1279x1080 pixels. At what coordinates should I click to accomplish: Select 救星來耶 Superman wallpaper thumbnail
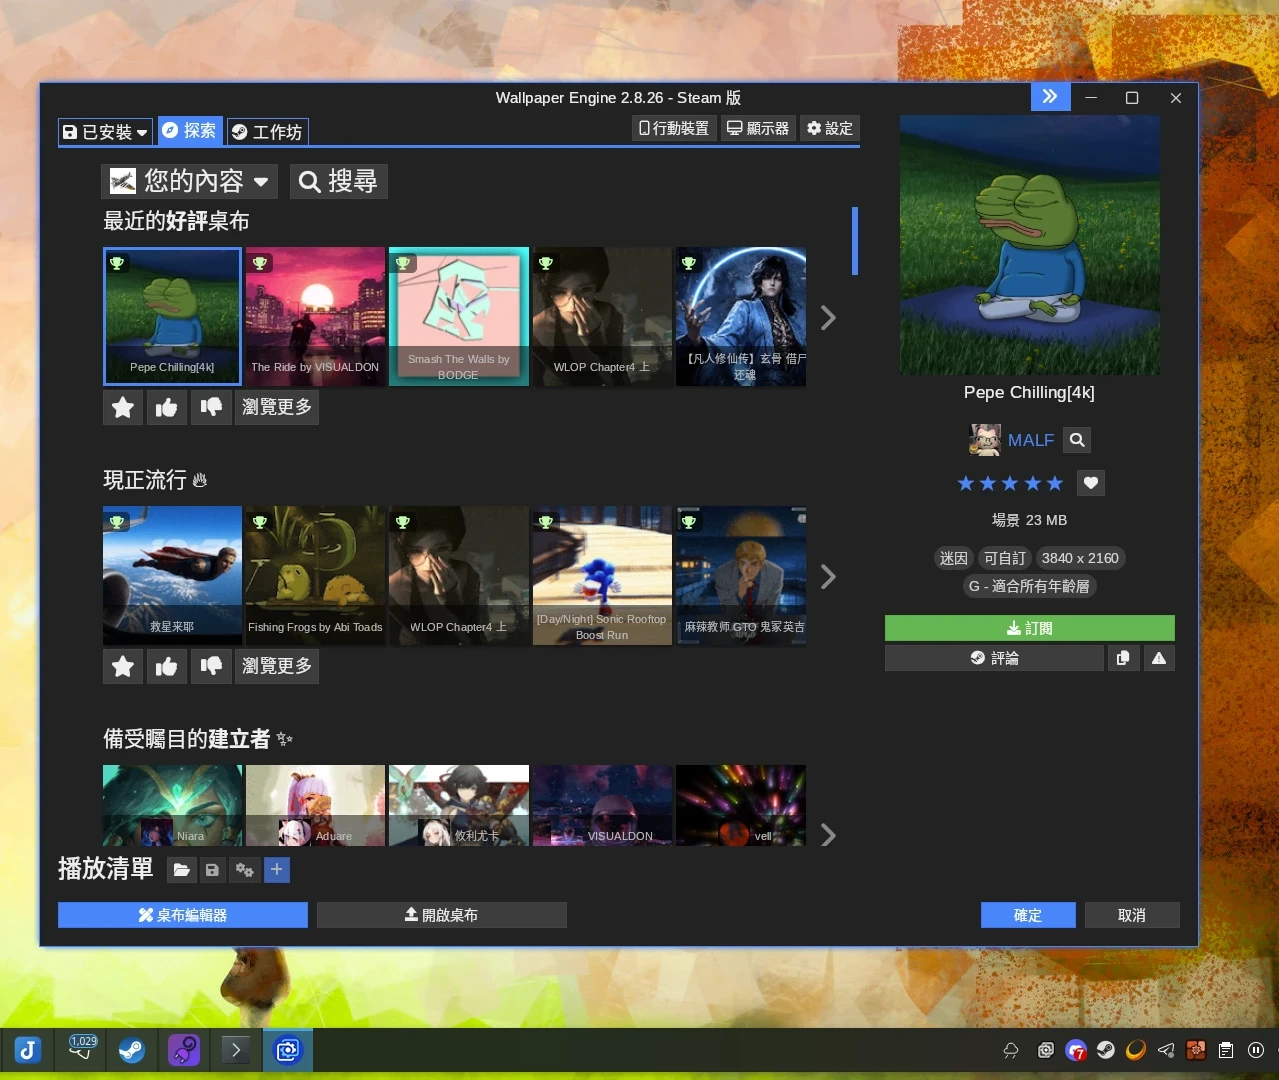[x=172, y=576]
